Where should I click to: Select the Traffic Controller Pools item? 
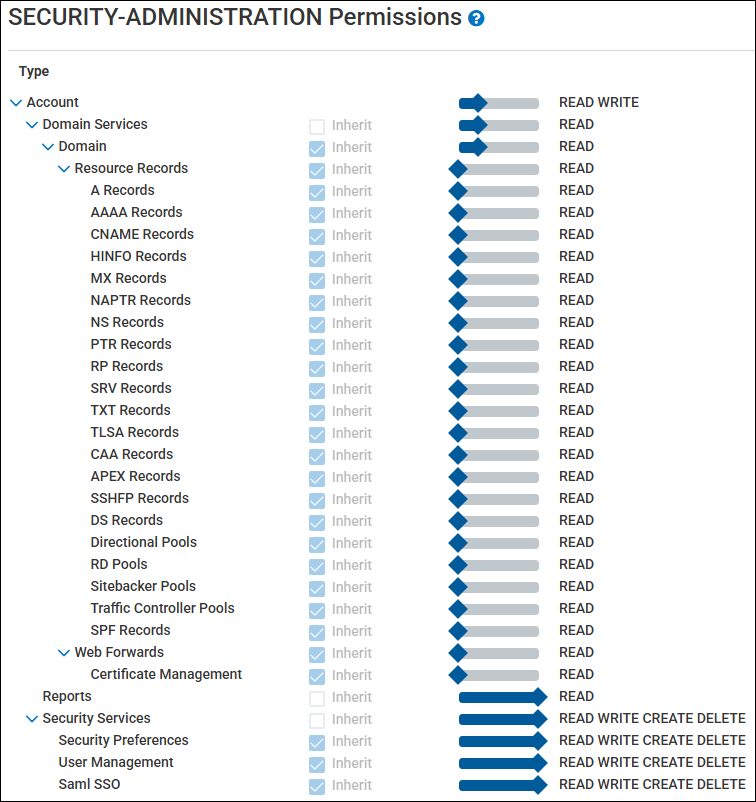[x=162, y=608]
